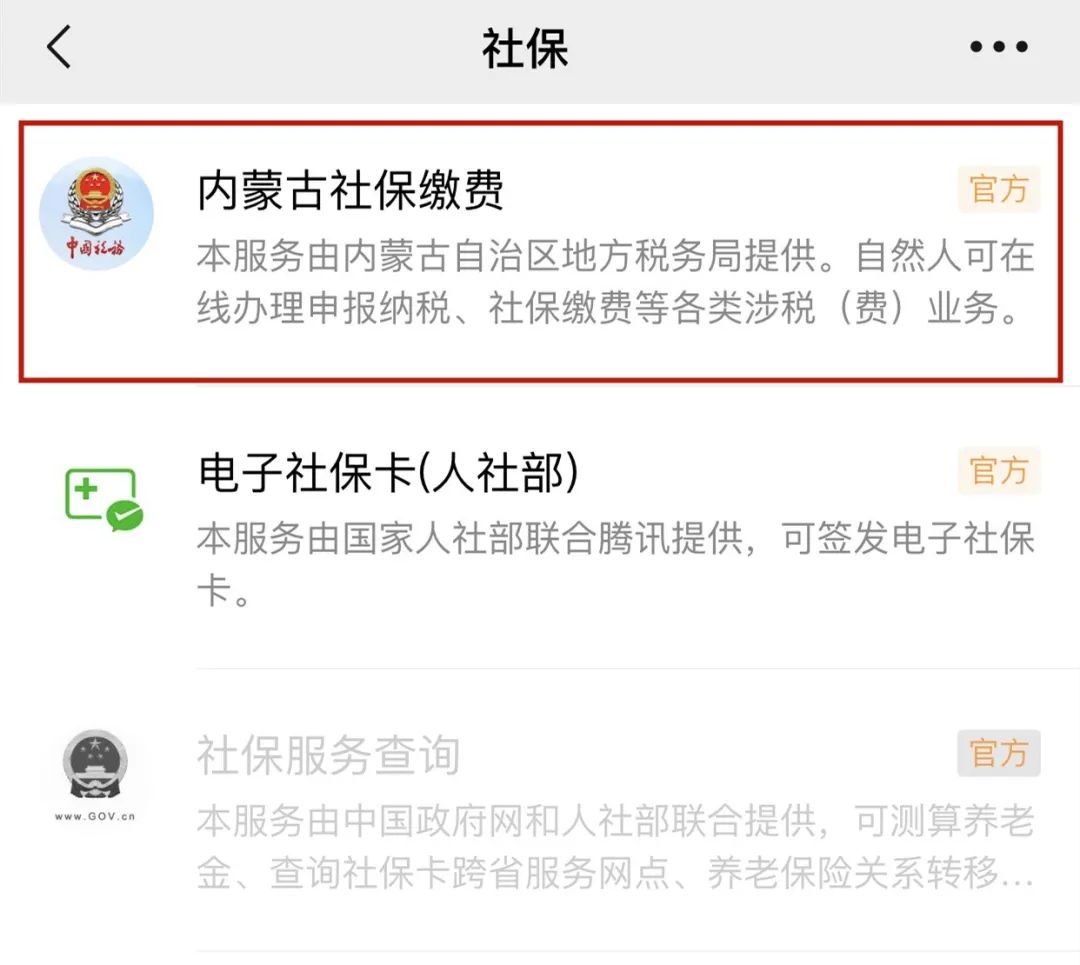1080x965 pixels.
Task: Click the trailing 卡。 text under 电子社保卡
Action: coord(223,591)
